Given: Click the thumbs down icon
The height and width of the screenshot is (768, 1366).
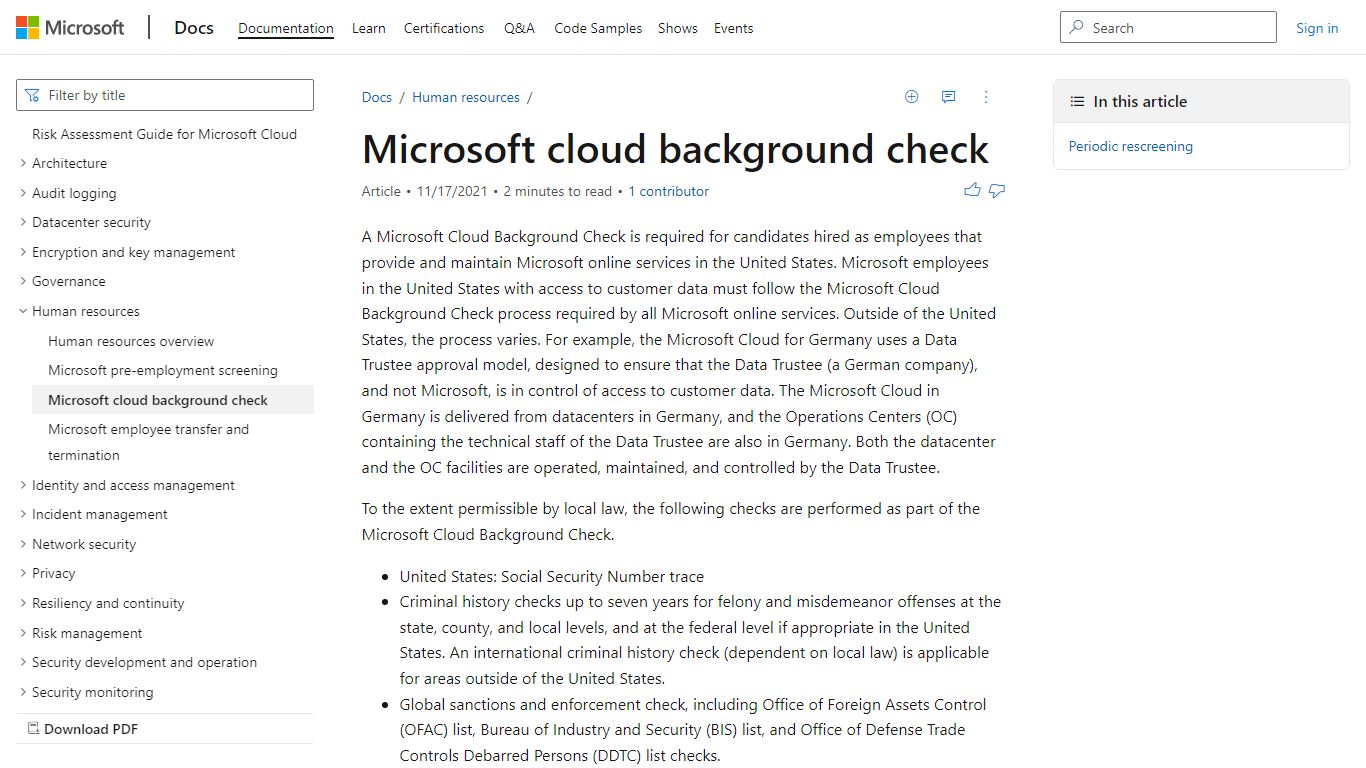Looking at the screenshot, I should pyautogui.click(x=997, y=190).
